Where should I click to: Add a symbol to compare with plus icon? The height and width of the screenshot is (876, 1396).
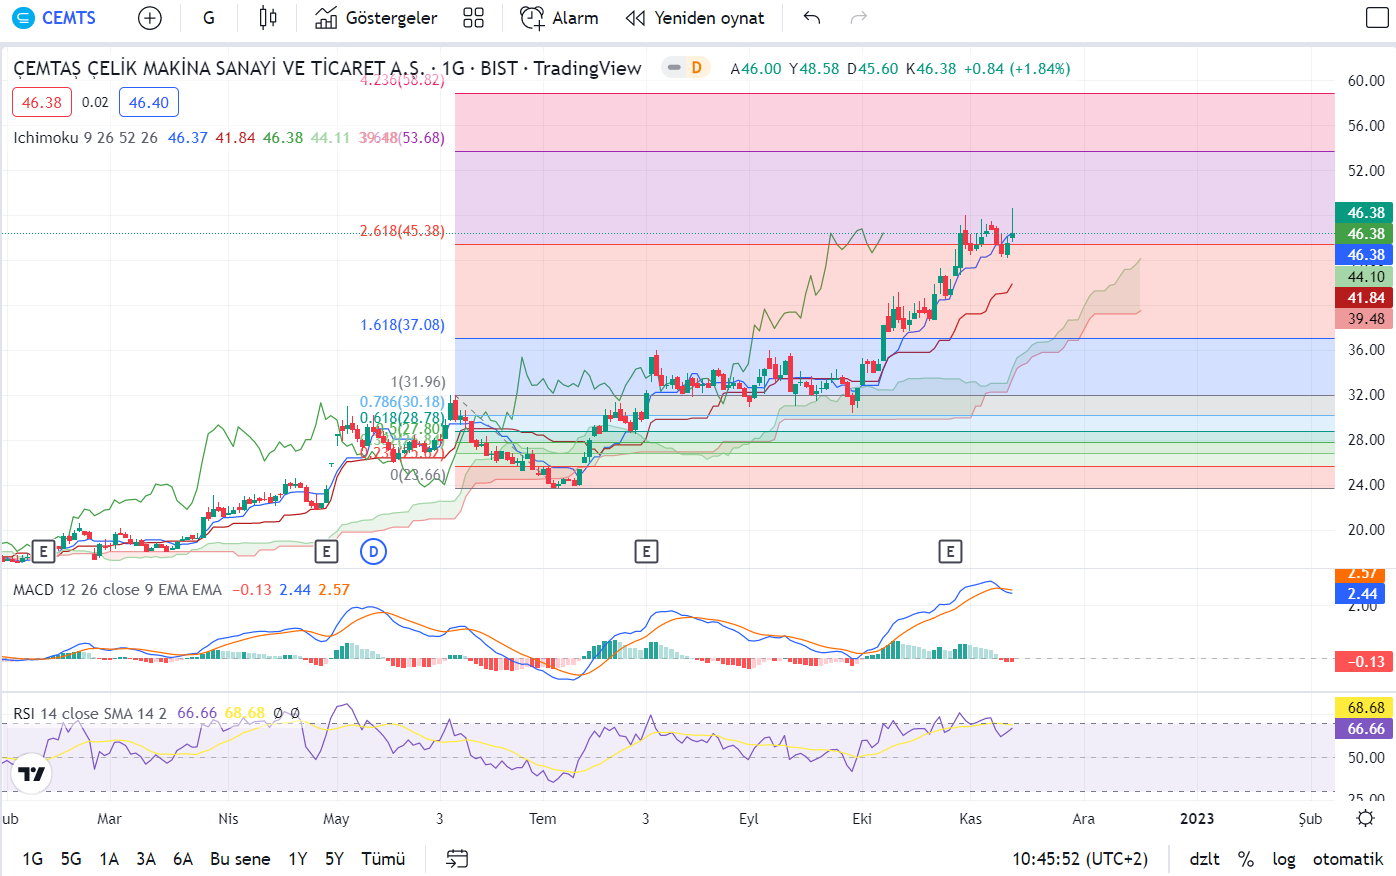pos(149,18)
